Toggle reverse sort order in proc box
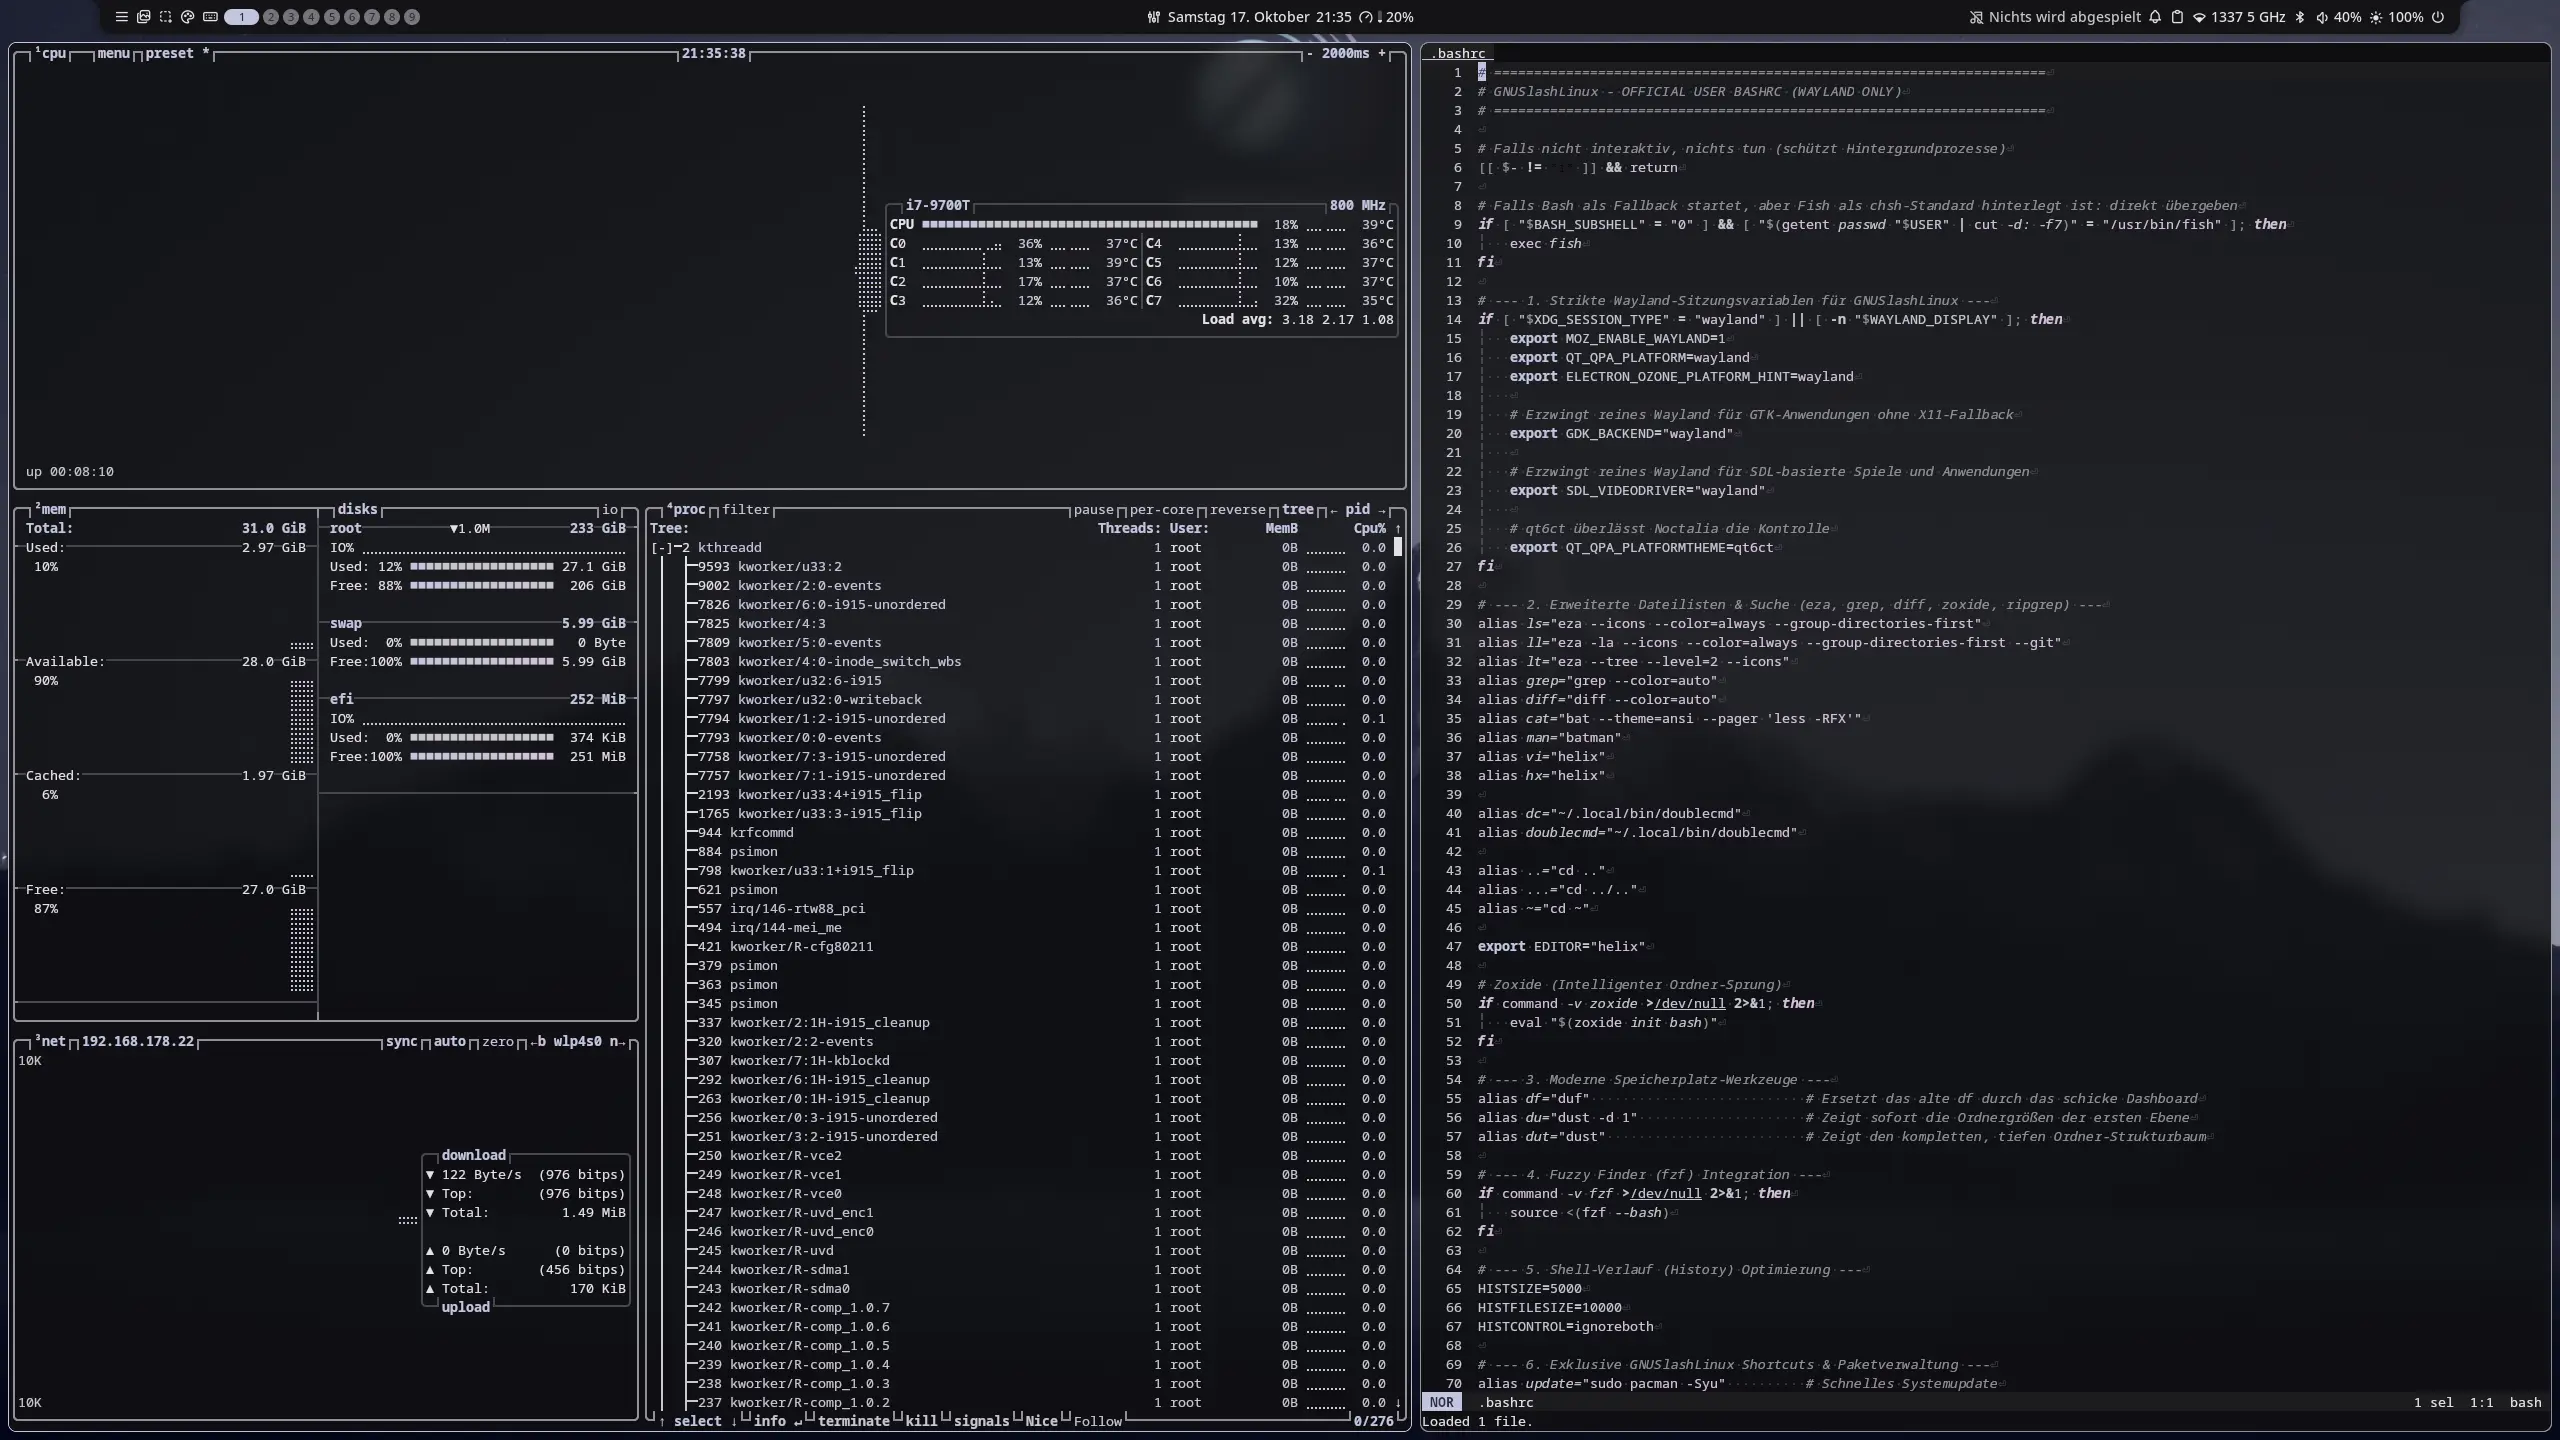 click(1238, 510)
